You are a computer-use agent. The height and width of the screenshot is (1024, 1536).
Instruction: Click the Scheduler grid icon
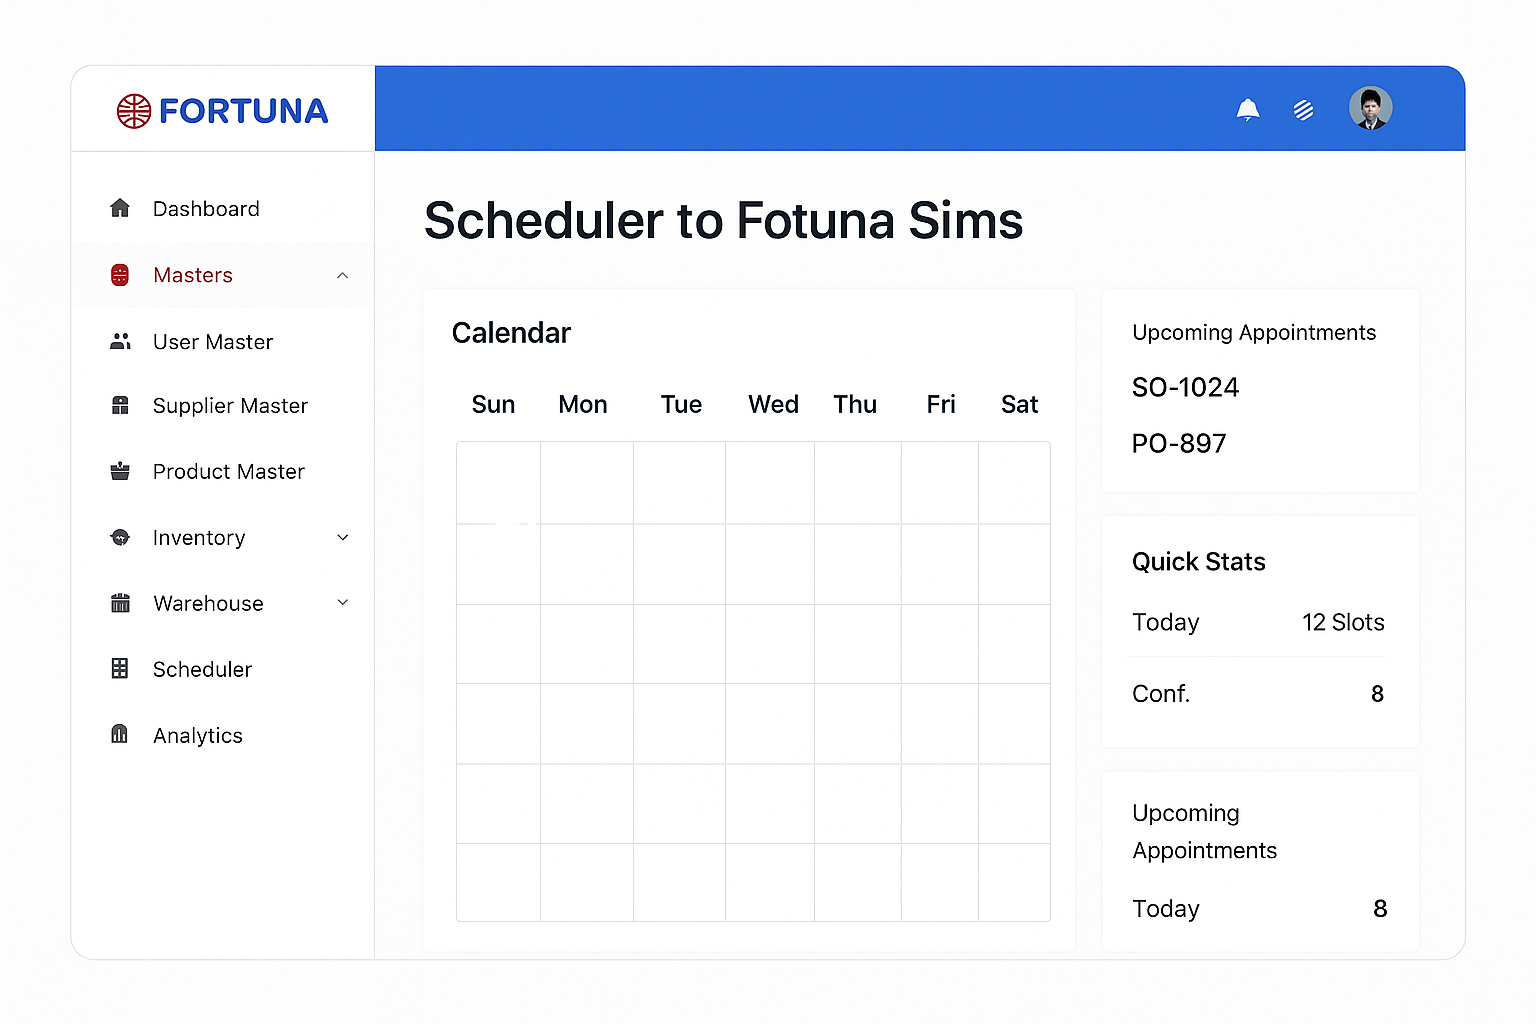pyautogui.click(x=120, y=669)
